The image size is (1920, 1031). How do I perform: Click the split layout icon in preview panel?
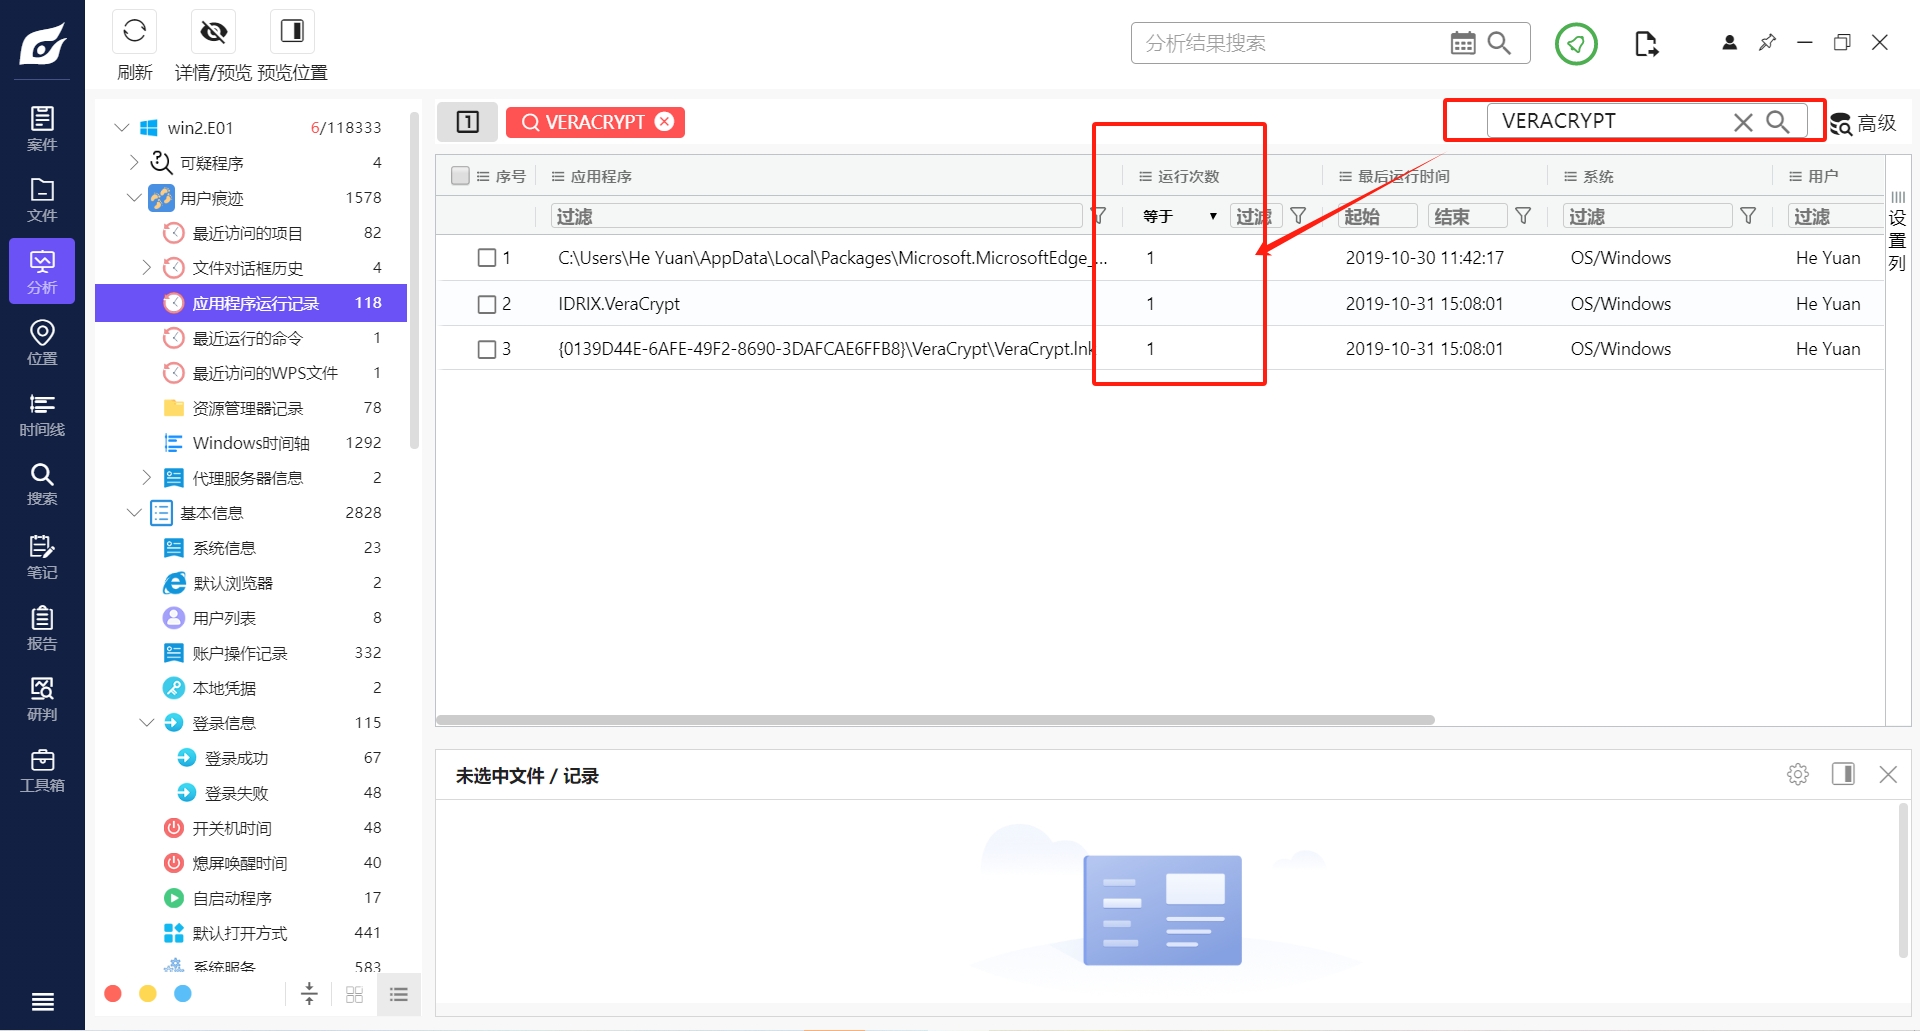pos(1843,774)
